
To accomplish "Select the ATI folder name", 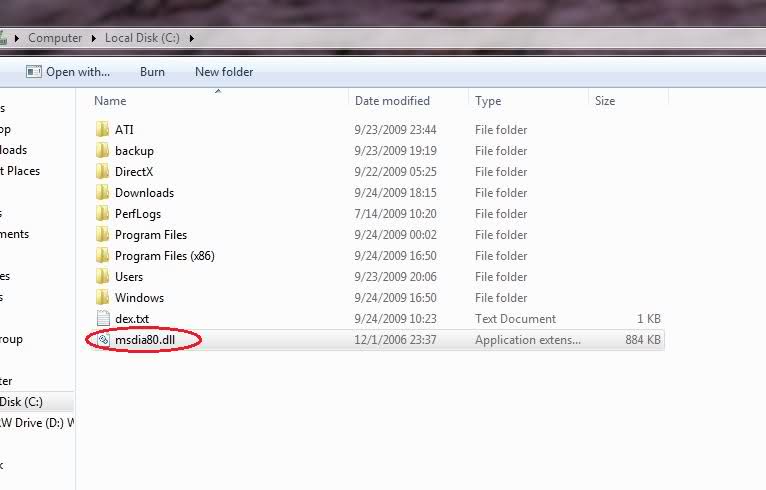I will pos(124,129).
